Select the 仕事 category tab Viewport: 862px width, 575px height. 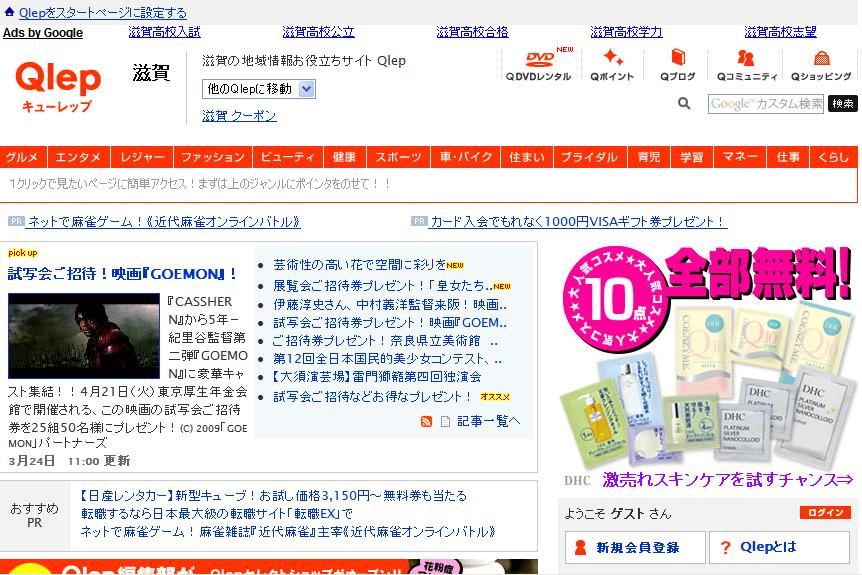tap(788, 157)
